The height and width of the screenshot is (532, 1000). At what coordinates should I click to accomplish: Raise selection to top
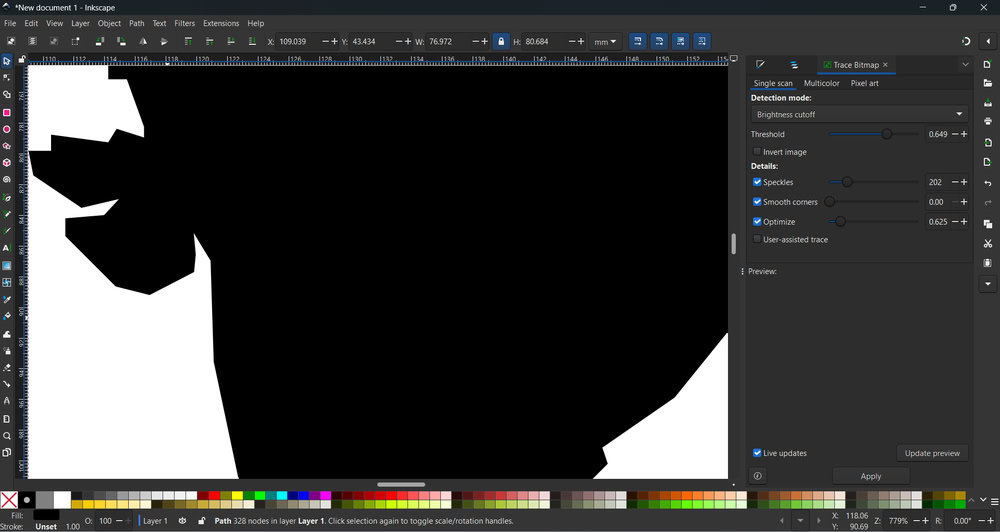click(x=188, y=41)
